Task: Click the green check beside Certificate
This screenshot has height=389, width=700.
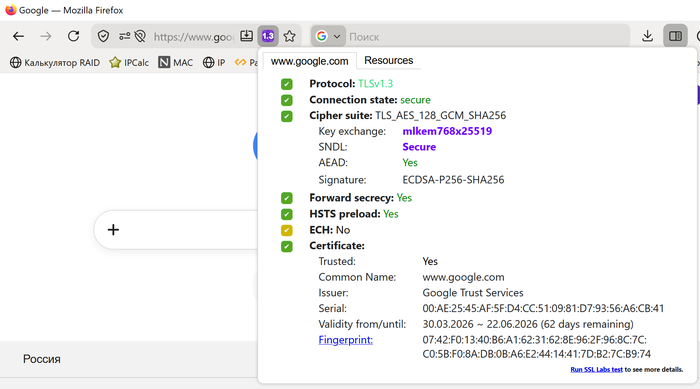Action: [287, 246]
